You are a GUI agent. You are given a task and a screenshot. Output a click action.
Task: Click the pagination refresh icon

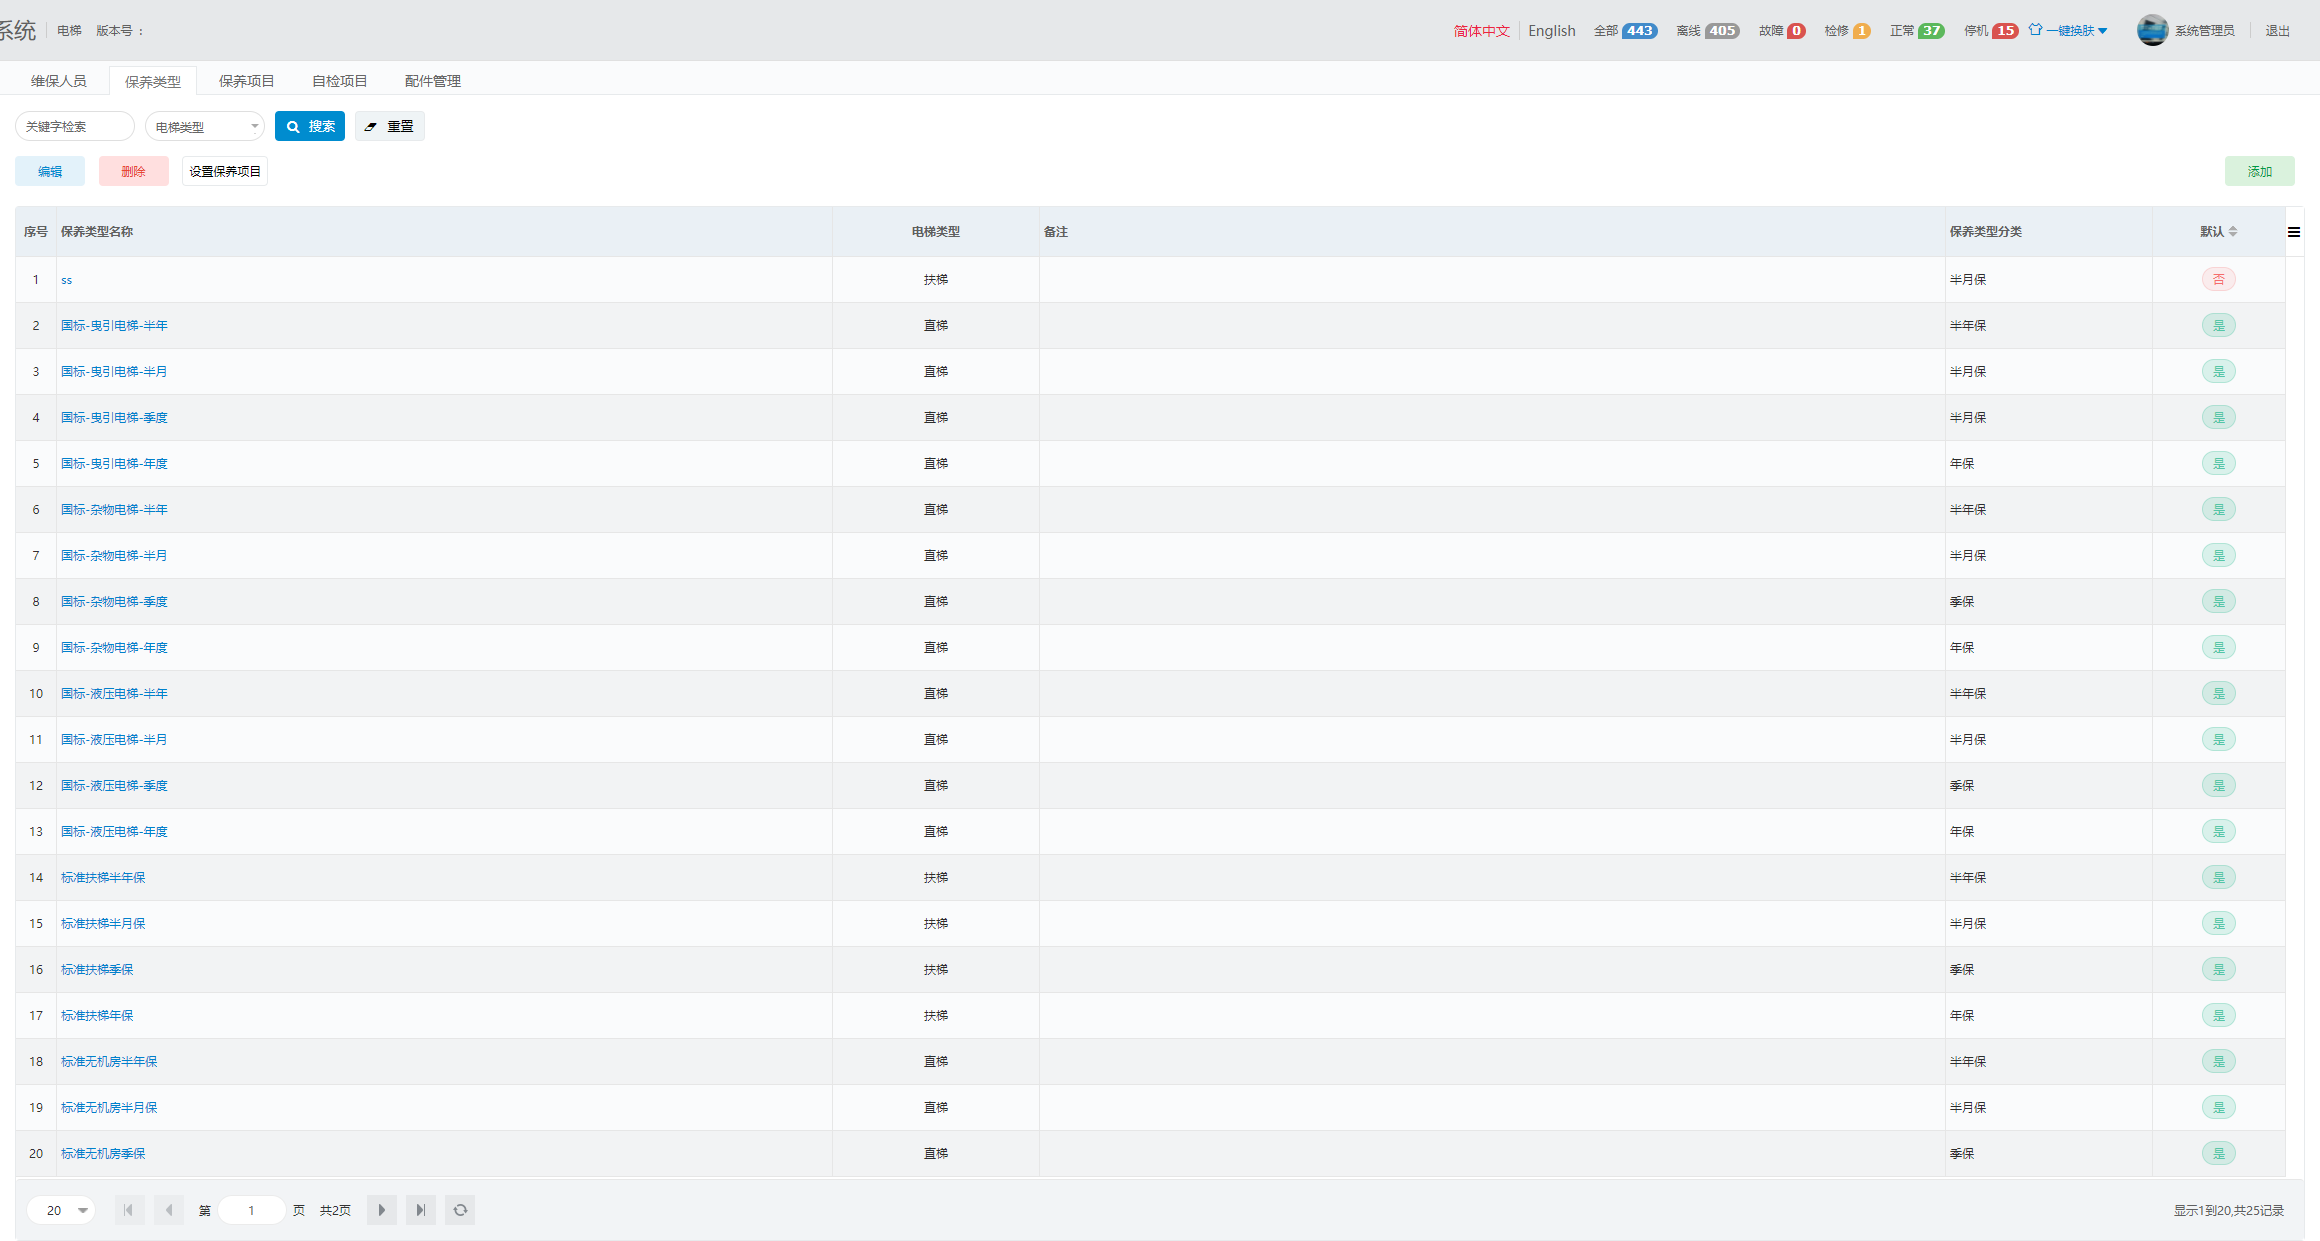click(460, 1210)
